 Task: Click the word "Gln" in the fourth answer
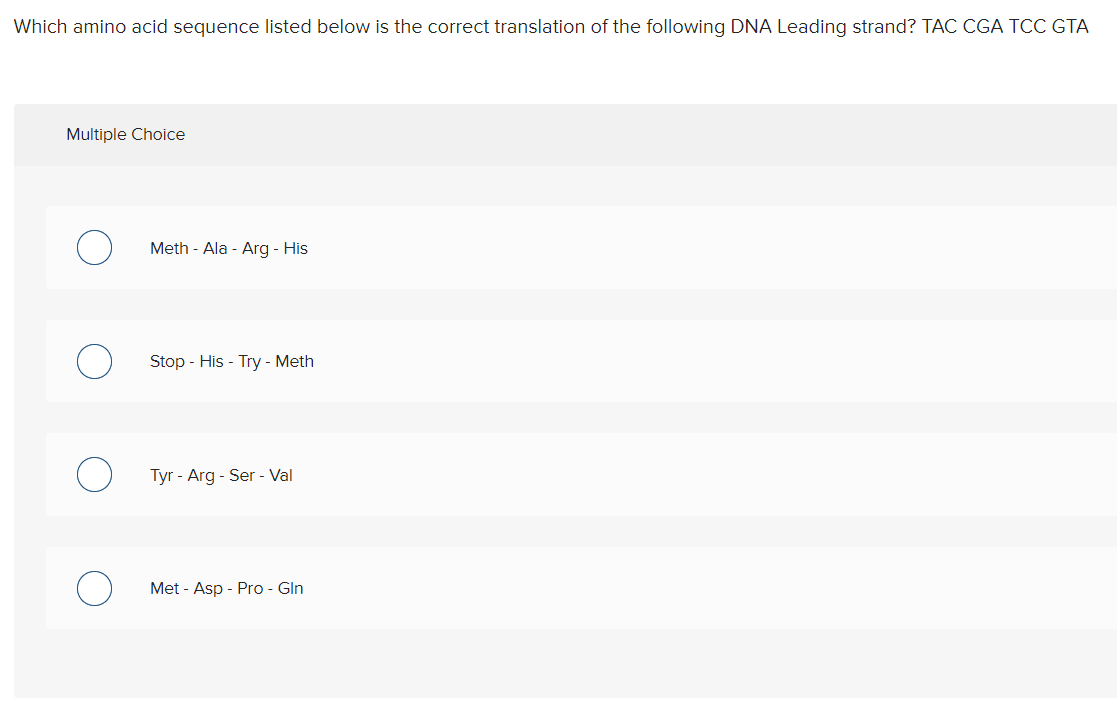click(x=291, y=588)
